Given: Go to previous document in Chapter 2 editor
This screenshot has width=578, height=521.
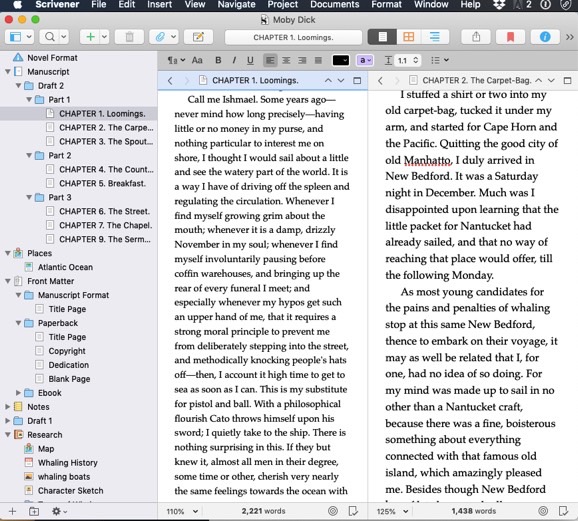Looking at the screenshot, I should 539,80.
